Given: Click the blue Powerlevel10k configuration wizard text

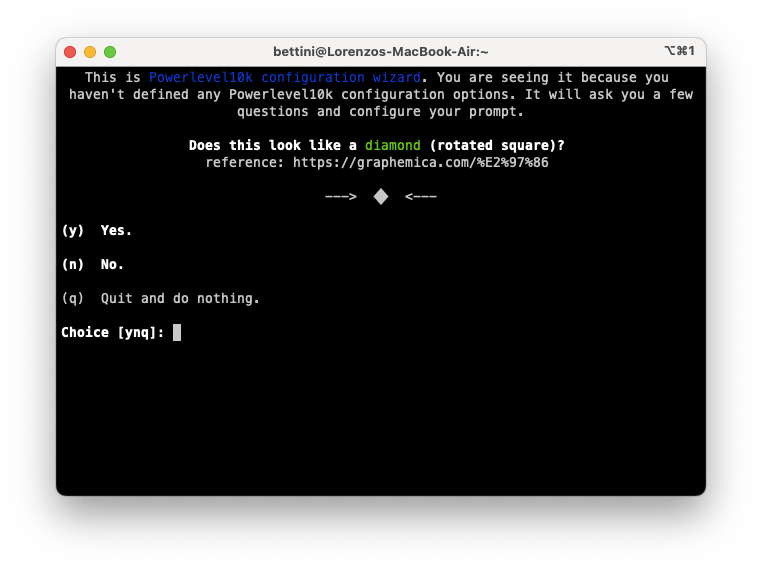Looking at the screenshot, I should [x=285, y=77].
